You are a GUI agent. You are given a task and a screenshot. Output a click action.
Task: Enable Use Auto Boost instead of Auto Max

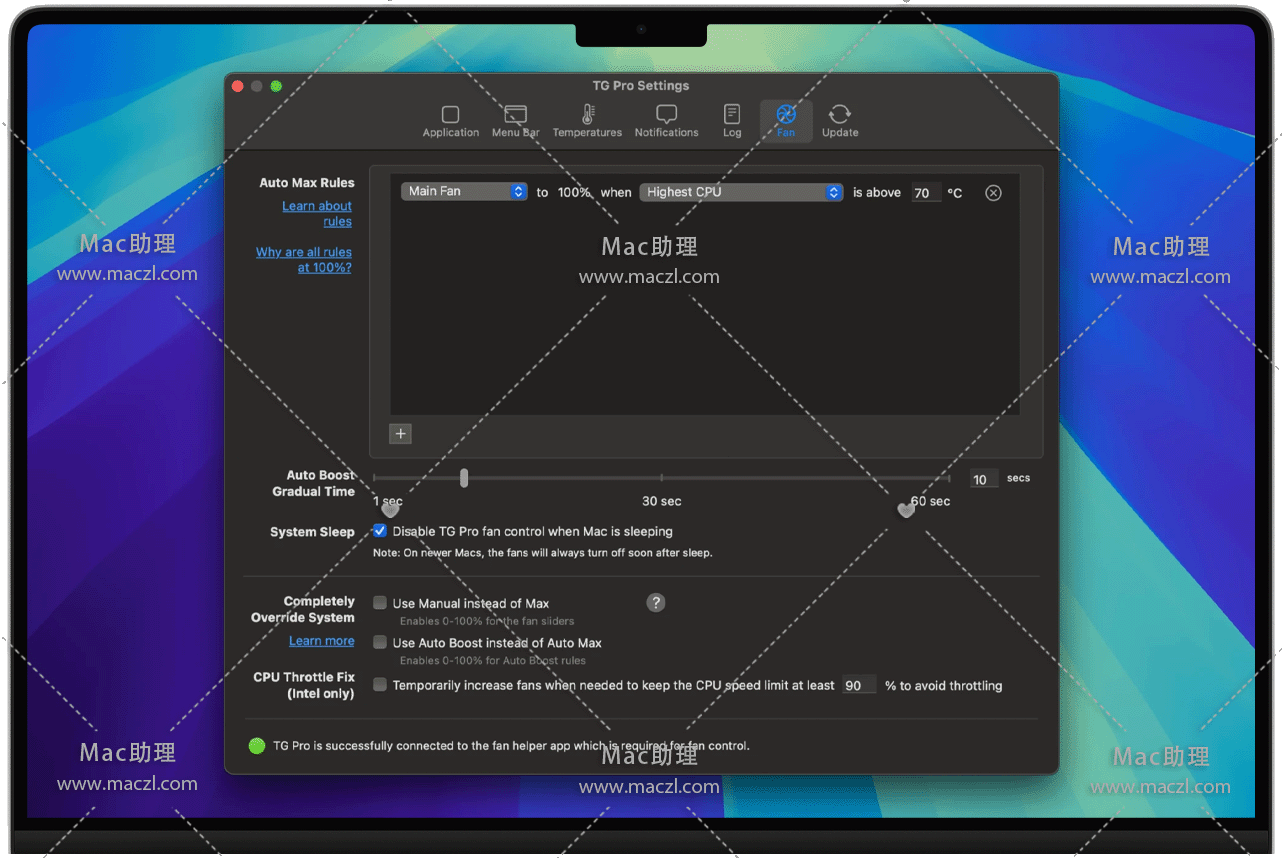coord(380,643)
